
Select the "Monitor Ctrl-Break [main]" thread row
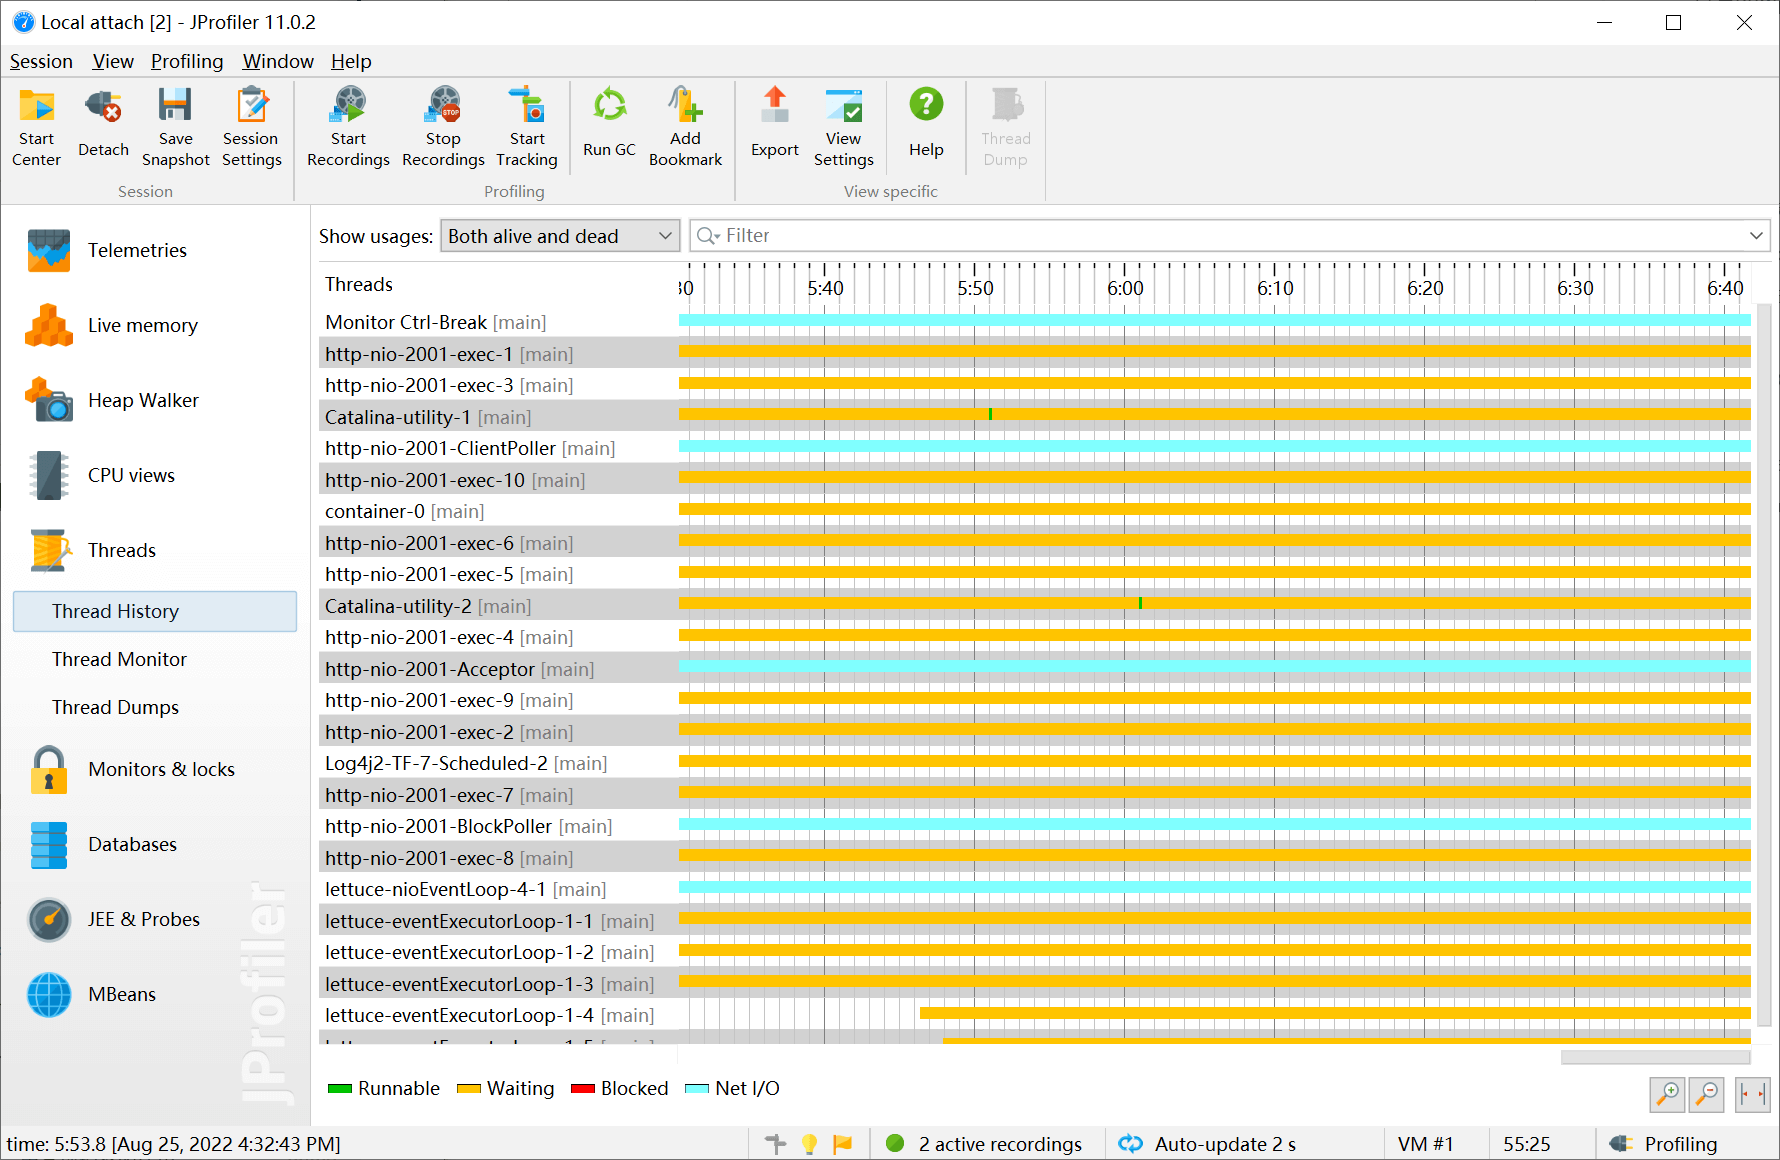1035,322
